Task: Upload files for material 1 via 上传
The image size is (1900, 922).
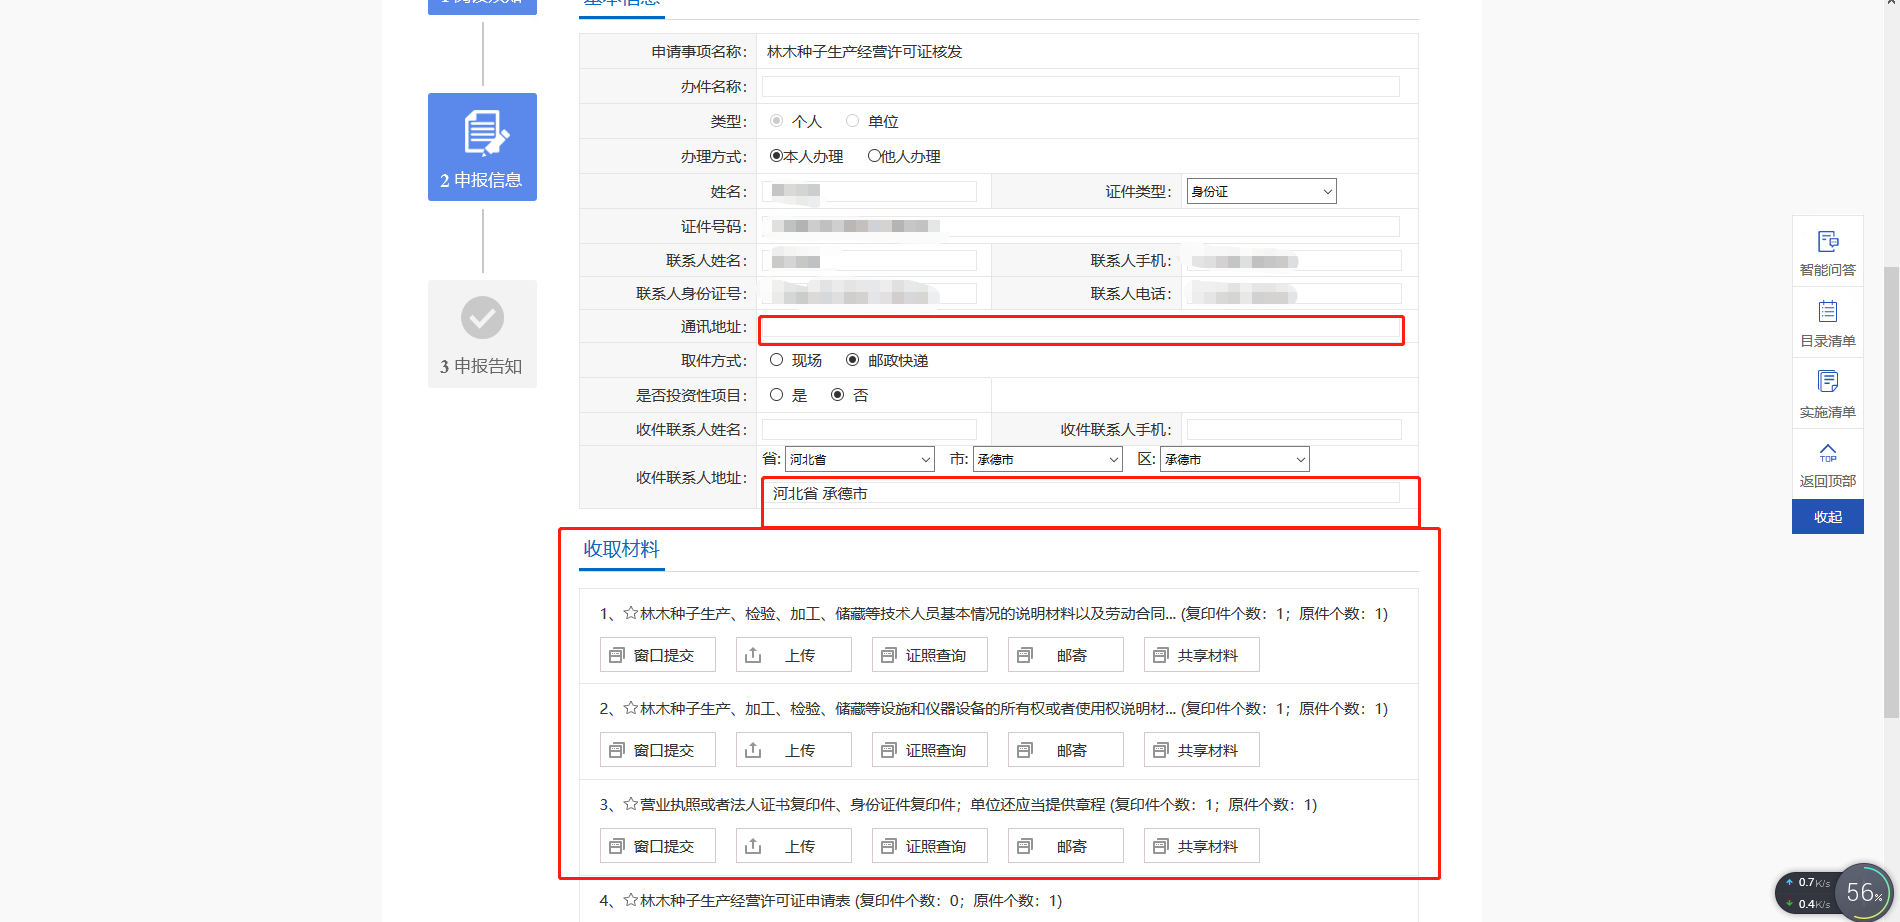Action: pyautogui.click(x=793, y=654)
